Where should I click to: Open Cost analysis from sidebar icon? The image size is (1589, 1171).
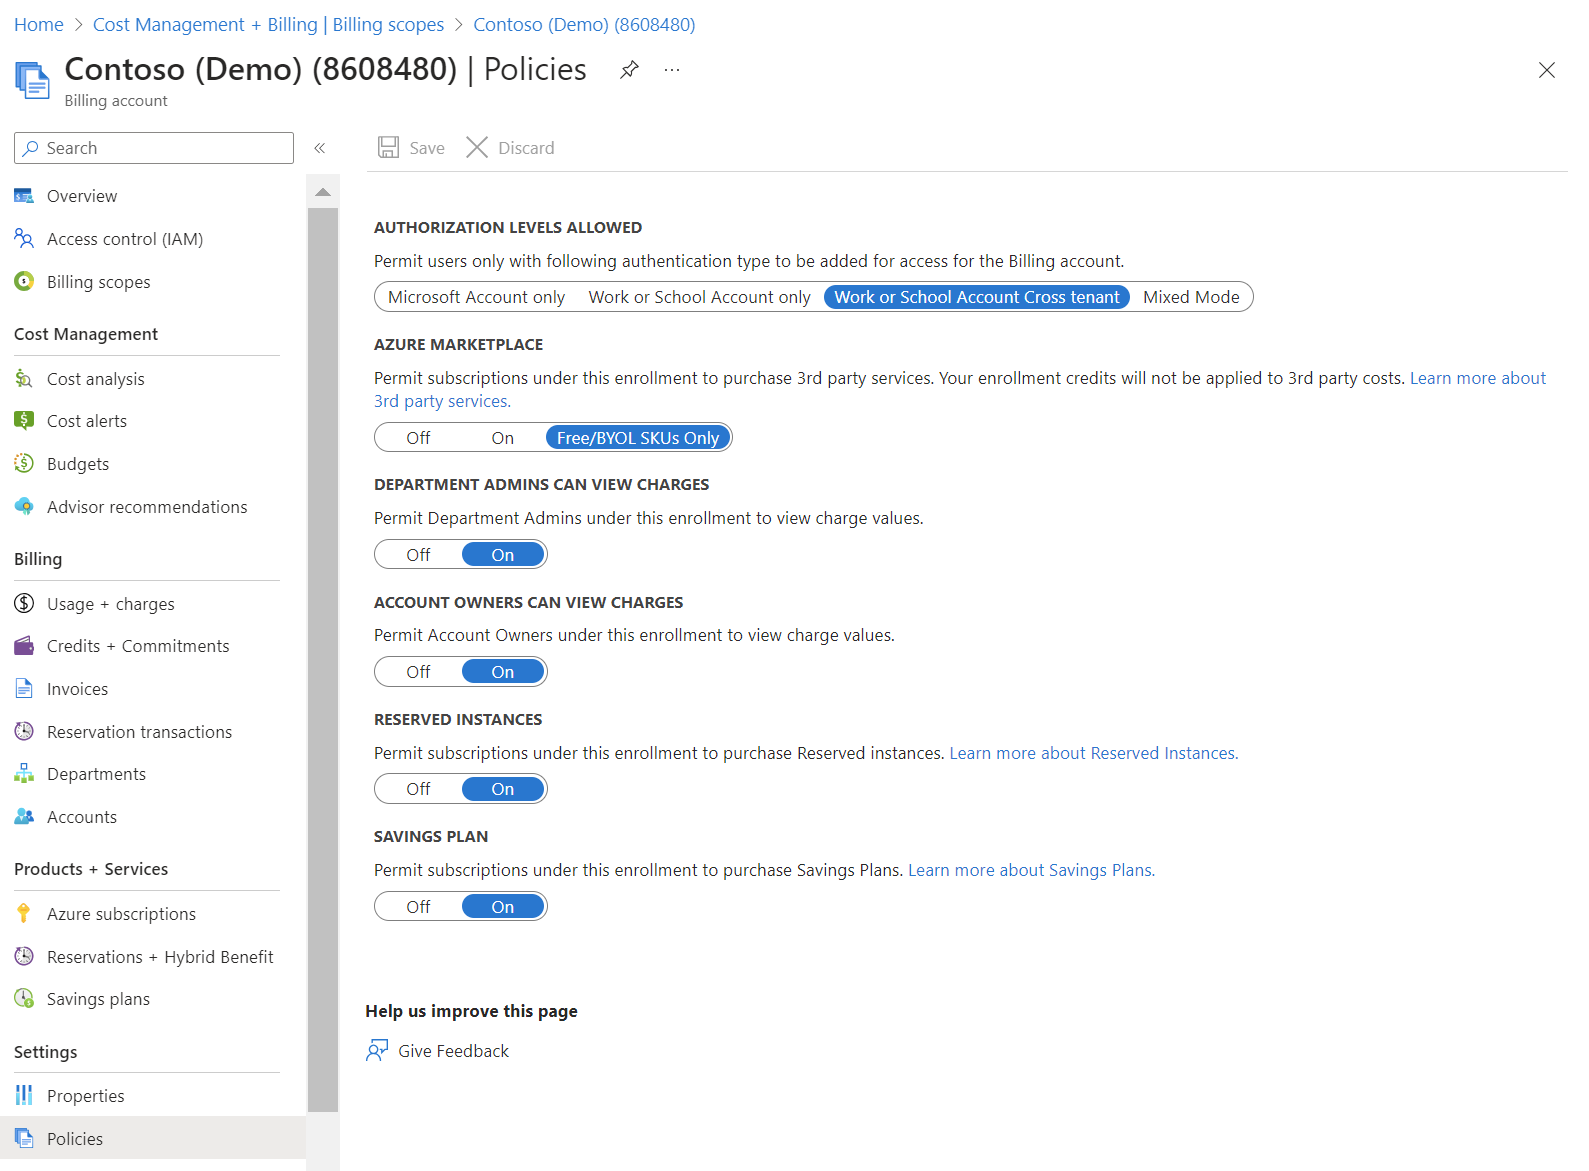pos(24,379)
